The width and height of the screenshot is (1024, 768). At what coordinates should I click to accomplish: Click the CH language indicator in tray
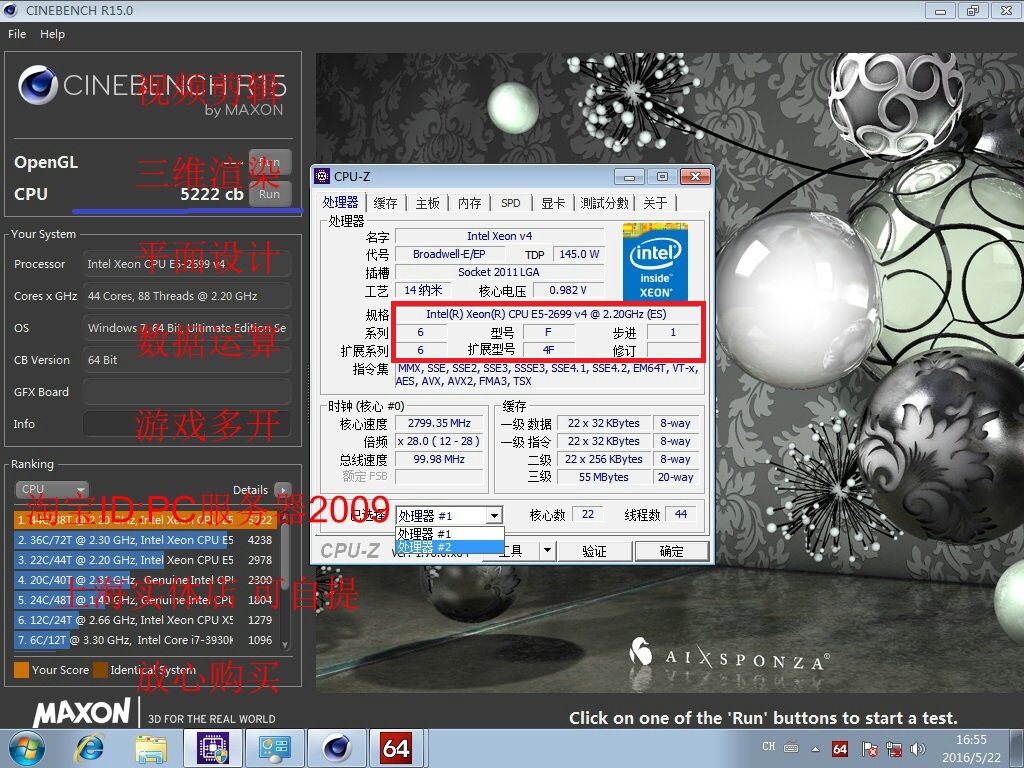769,746
